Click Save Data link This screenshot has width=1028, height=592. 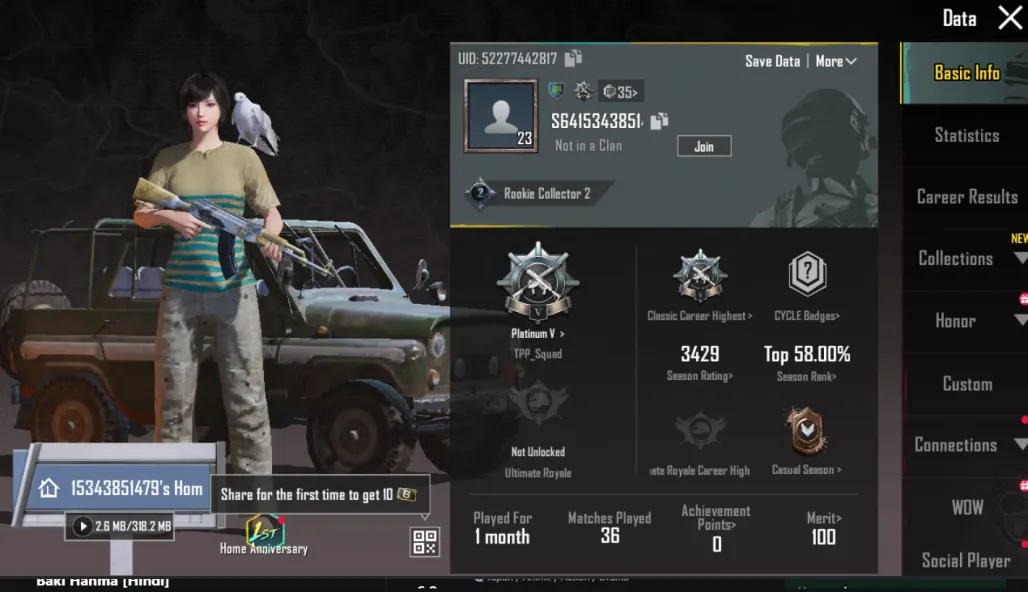[x=772, y=61]
